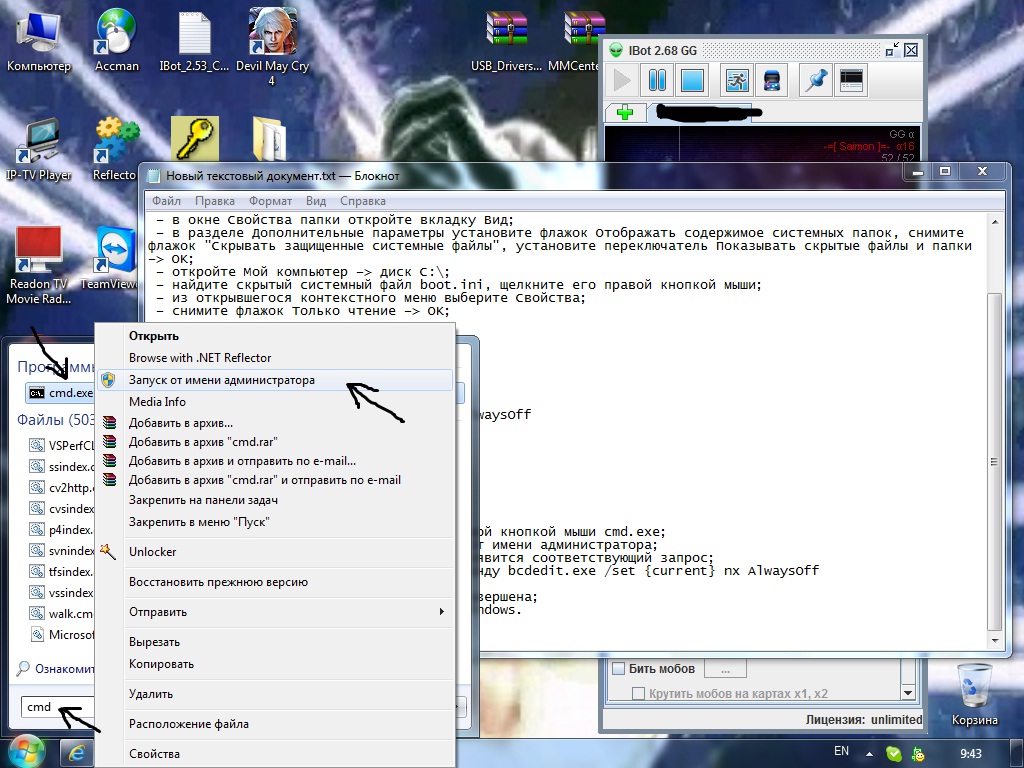Toggle the Бить мобов checkbox
Screen dimensions: 1024x768
point(618,669)
